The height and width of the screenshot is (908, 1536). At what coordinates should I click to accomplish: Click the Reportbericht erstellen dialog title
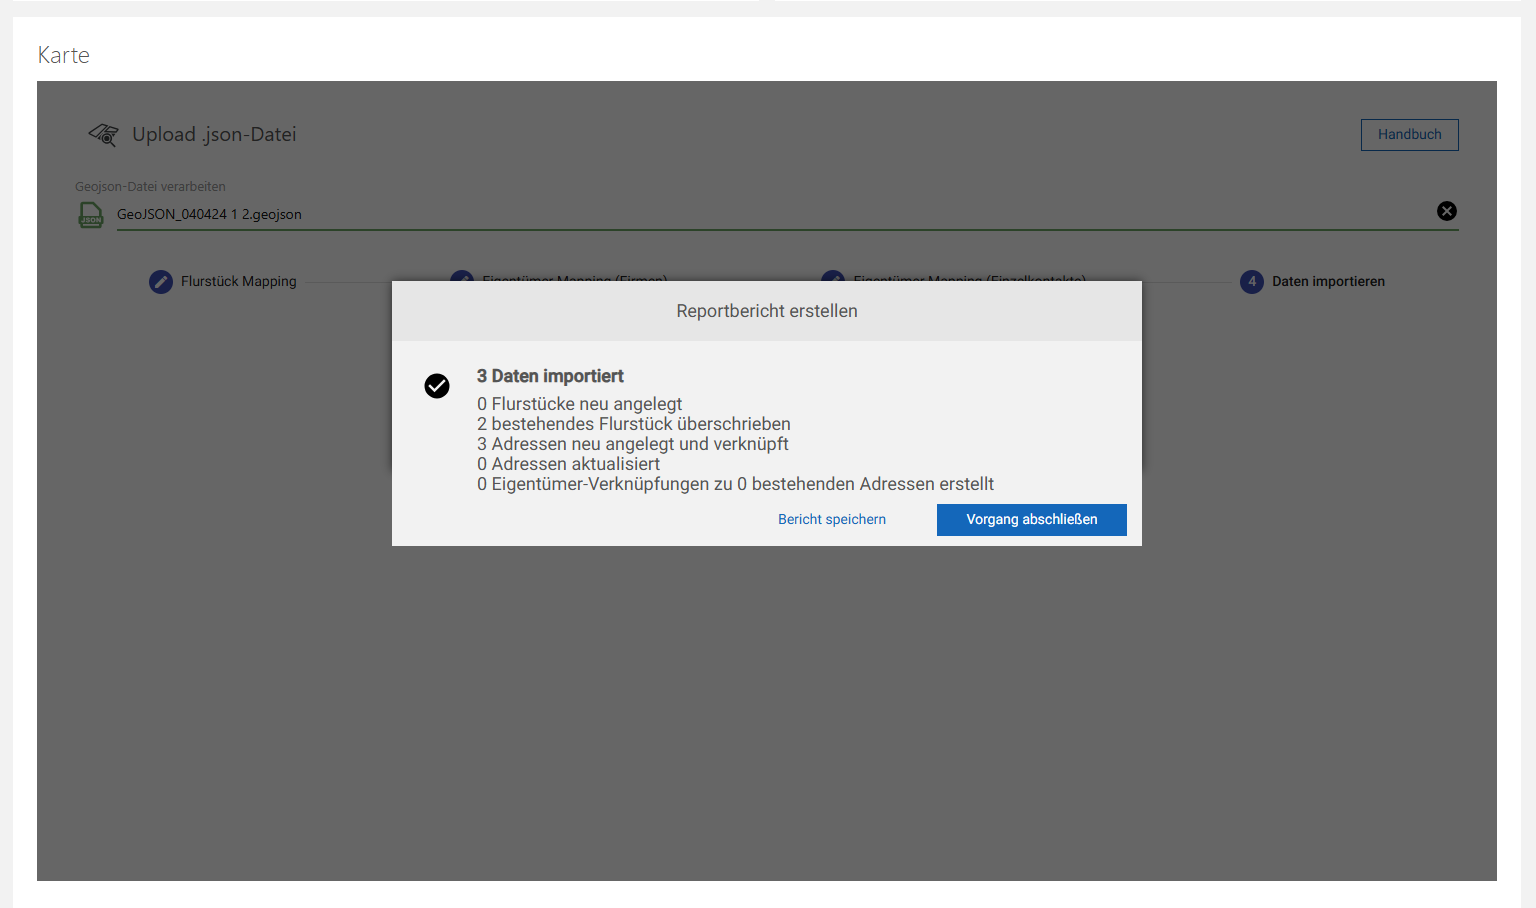(x=766, y=310)
